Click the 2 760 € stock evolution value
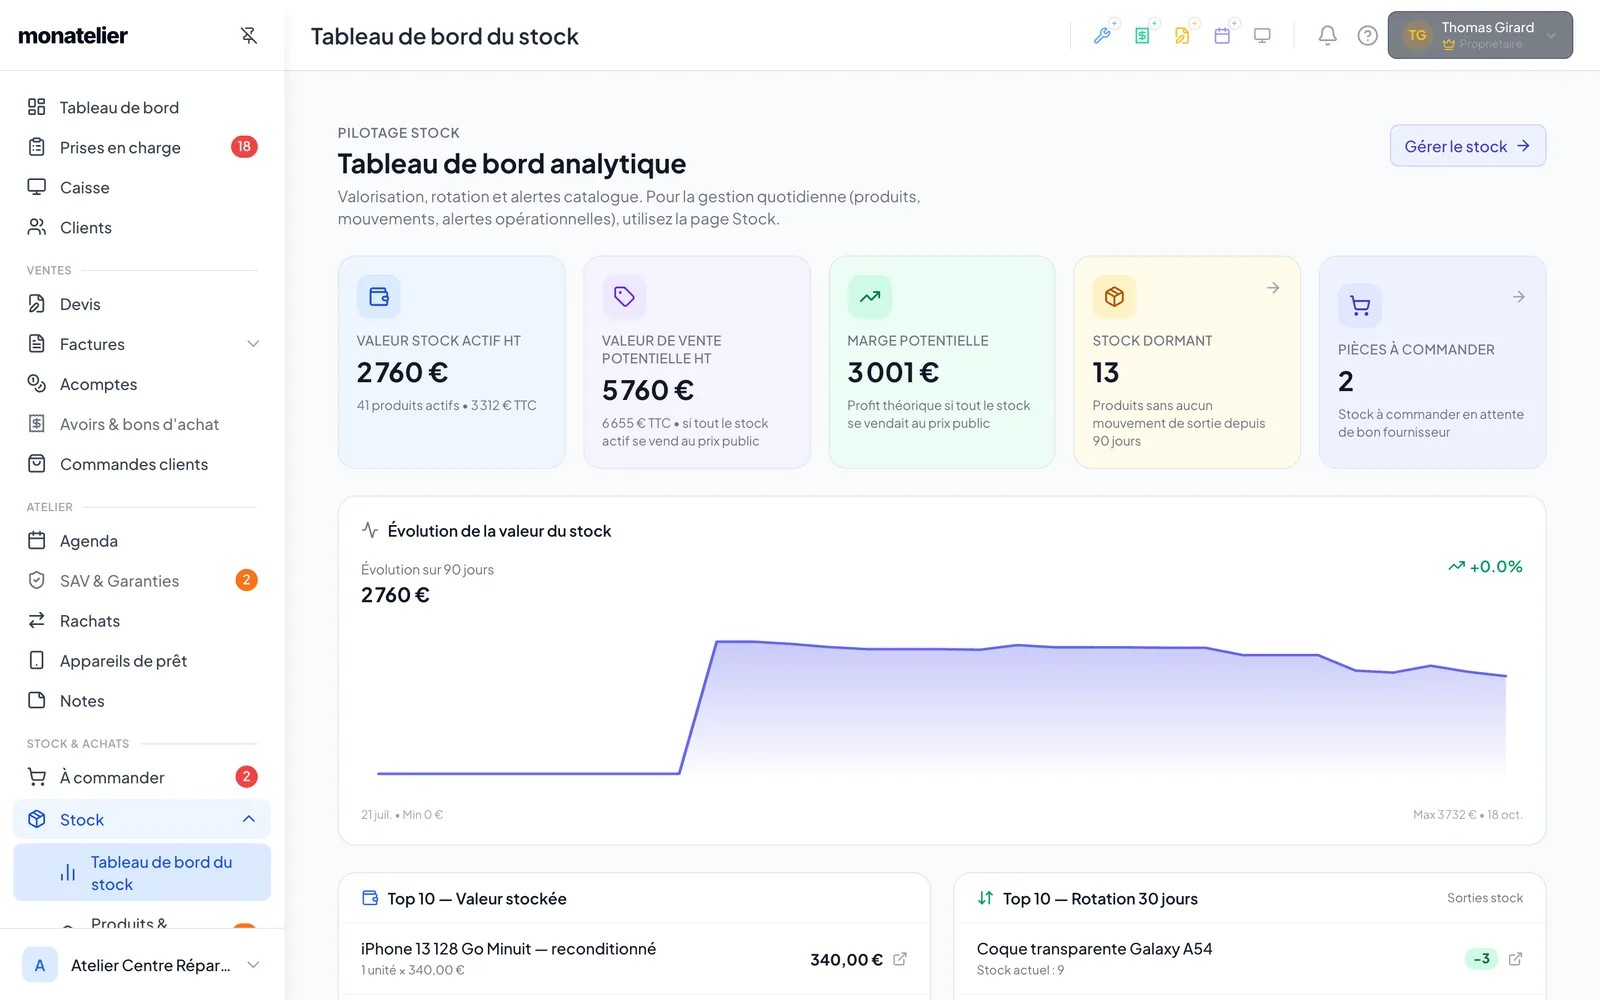Image resolution: width=1600 pixels, height=1000 pixels. pyautogui.click(x=395, y=595)
